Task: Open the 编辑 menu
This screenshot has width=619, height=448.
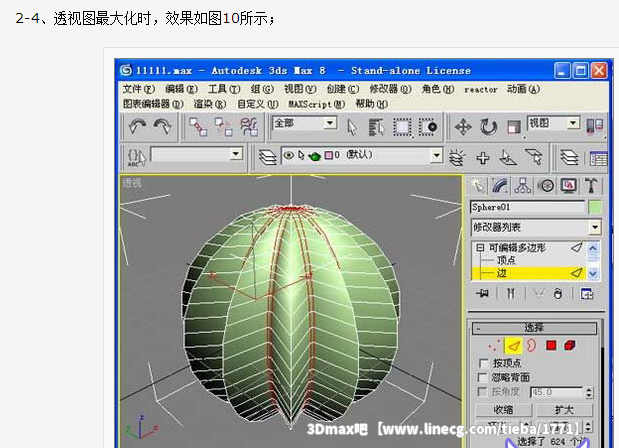Action: pos(182,89)
